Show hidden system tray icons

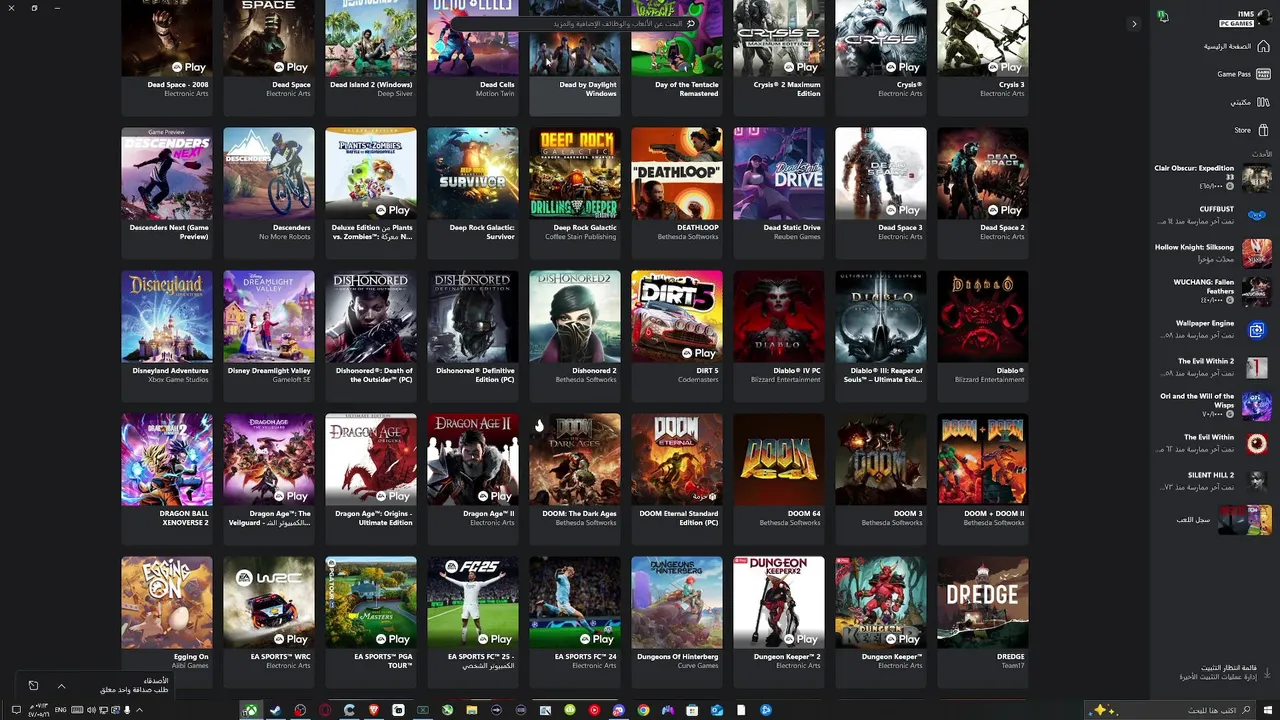(139, 710)
